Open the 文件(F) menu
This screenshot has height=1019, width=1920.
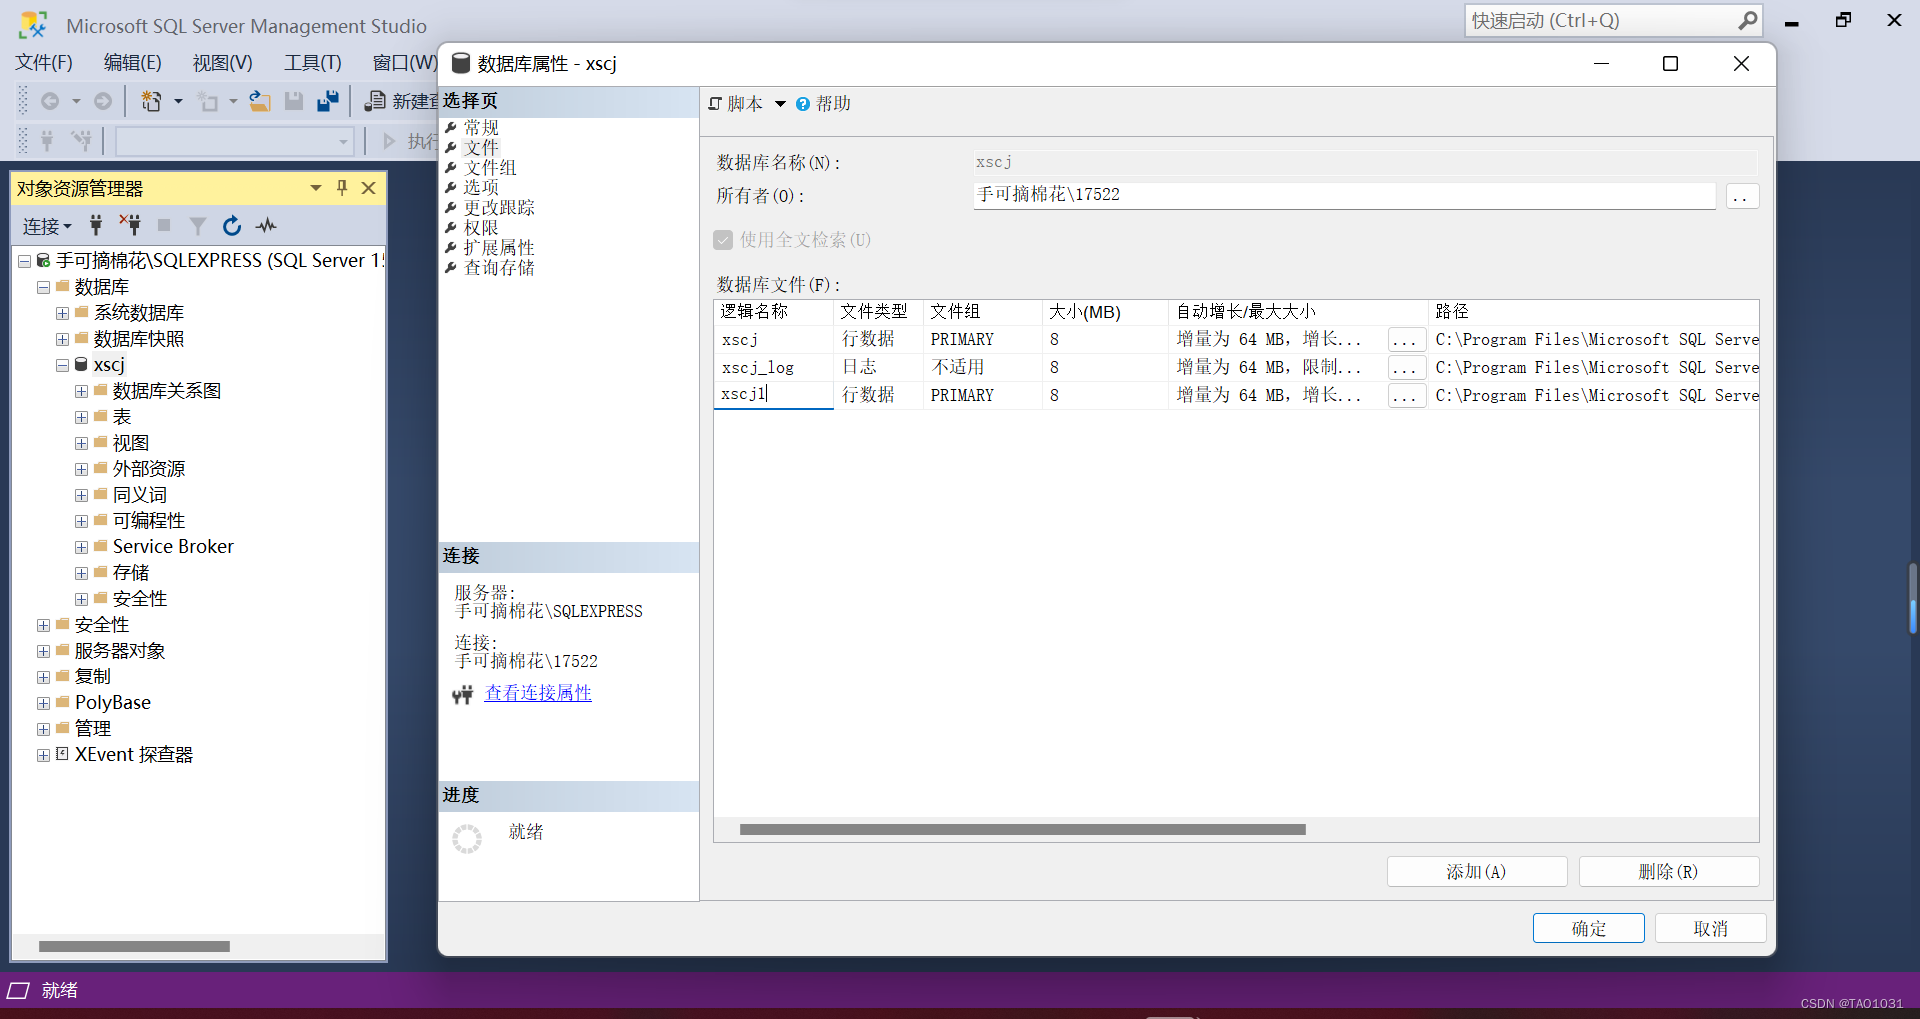(x=44, y=63)
